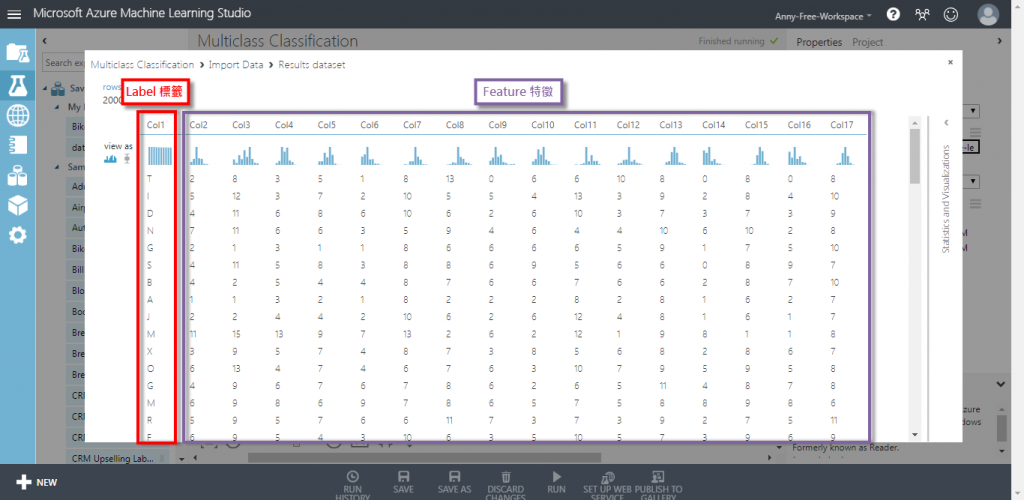Click the quick help pane down arrow

point(1002,450)
